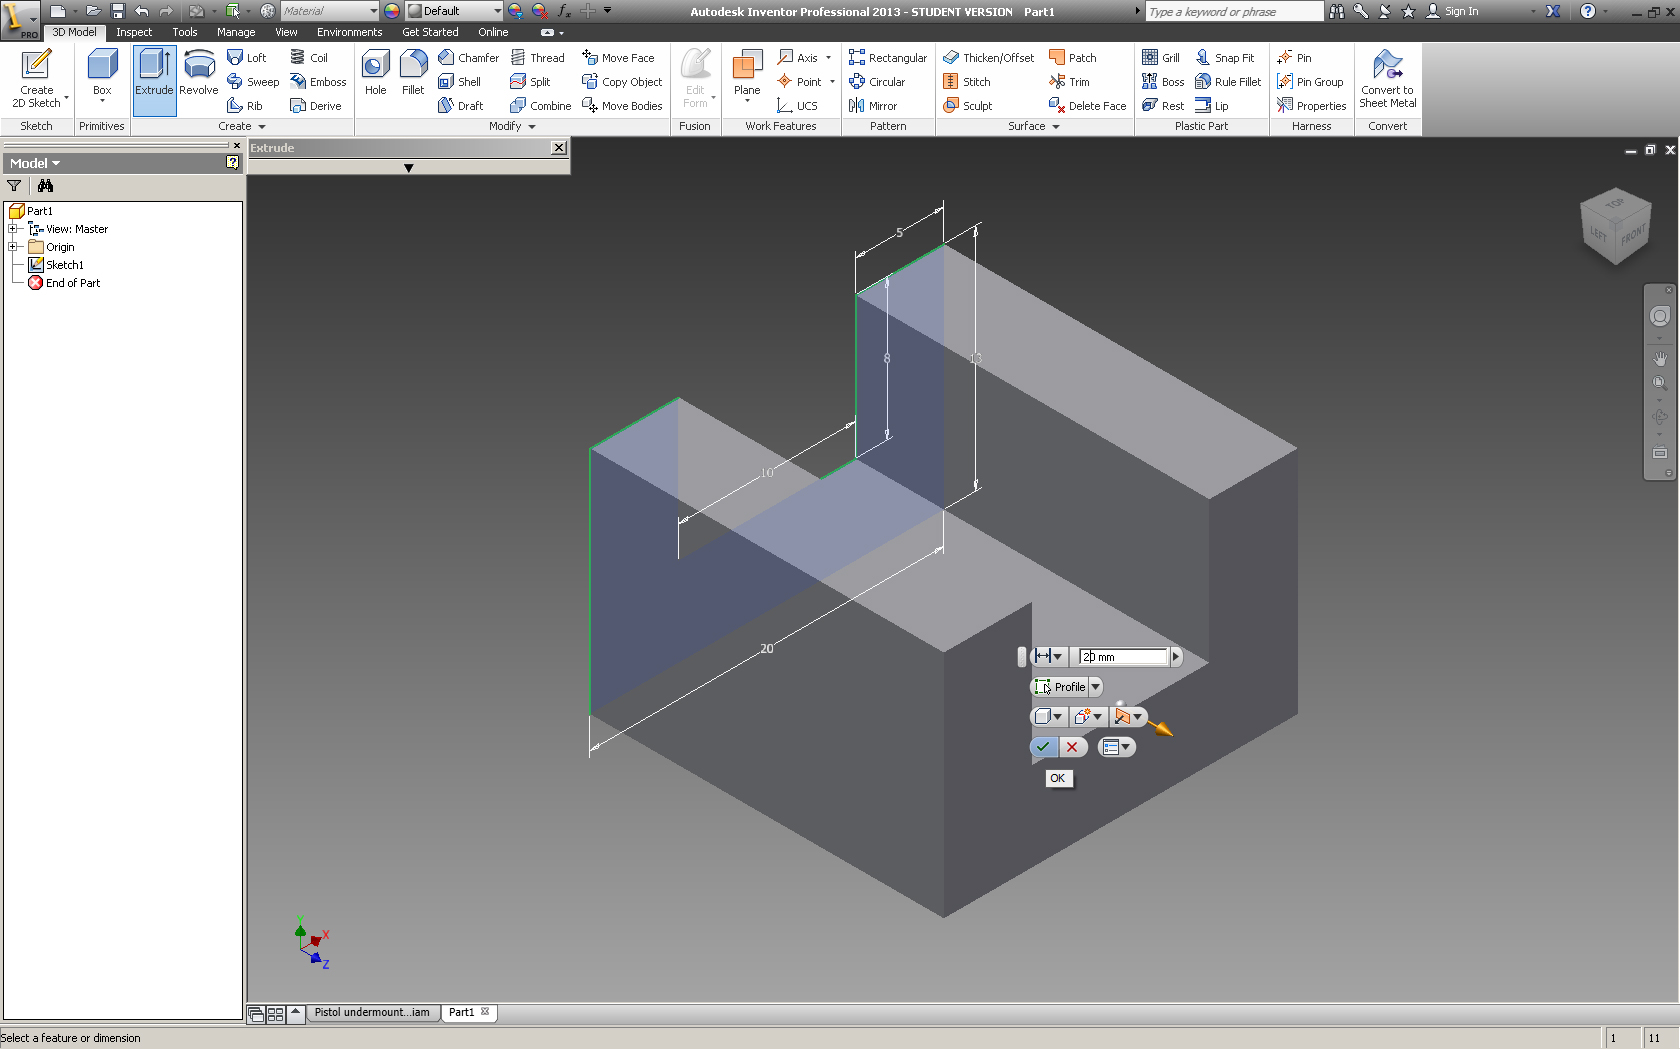Choose the Grill plastic part tool
This screenshot has width=1680, height=1050.
(1161, 58)
